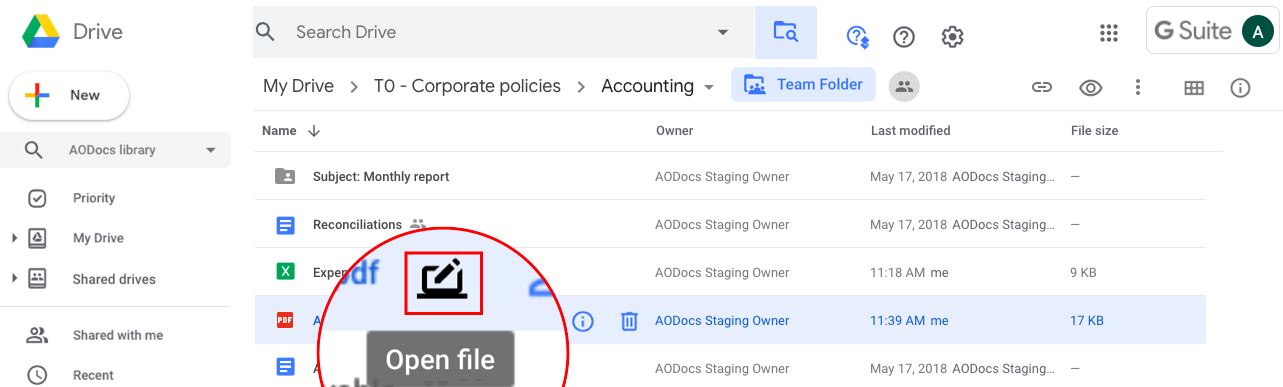
Task: Select the Reconciliations document row
Action: point(730,225)
